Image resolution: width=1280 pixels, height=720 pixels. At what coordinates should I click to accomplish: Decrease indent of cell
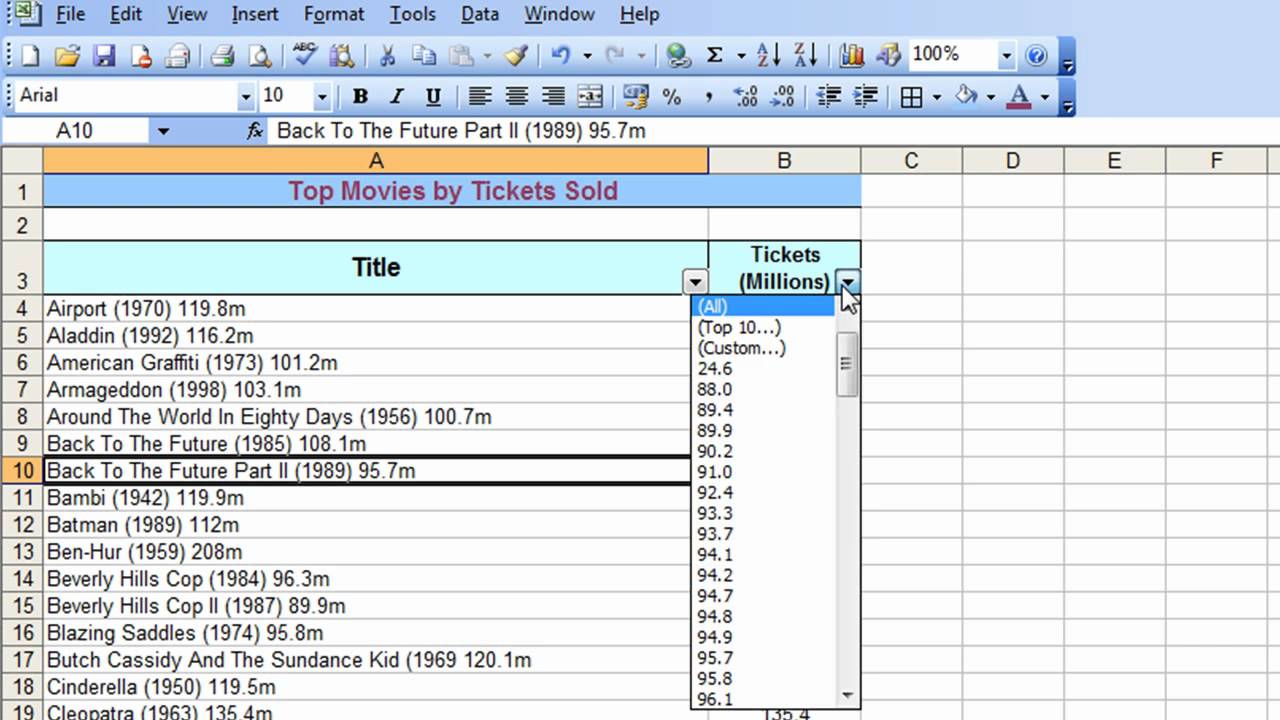[x=828, y=97]
